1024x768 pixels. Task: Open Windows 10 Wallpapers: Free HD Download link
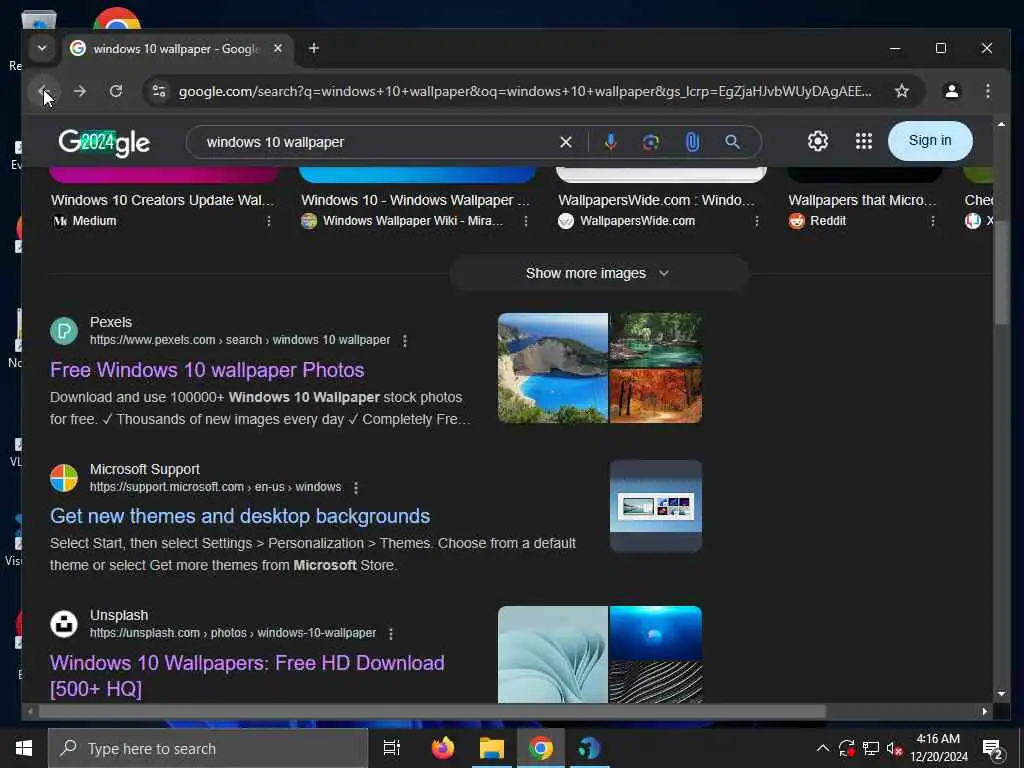247,676
